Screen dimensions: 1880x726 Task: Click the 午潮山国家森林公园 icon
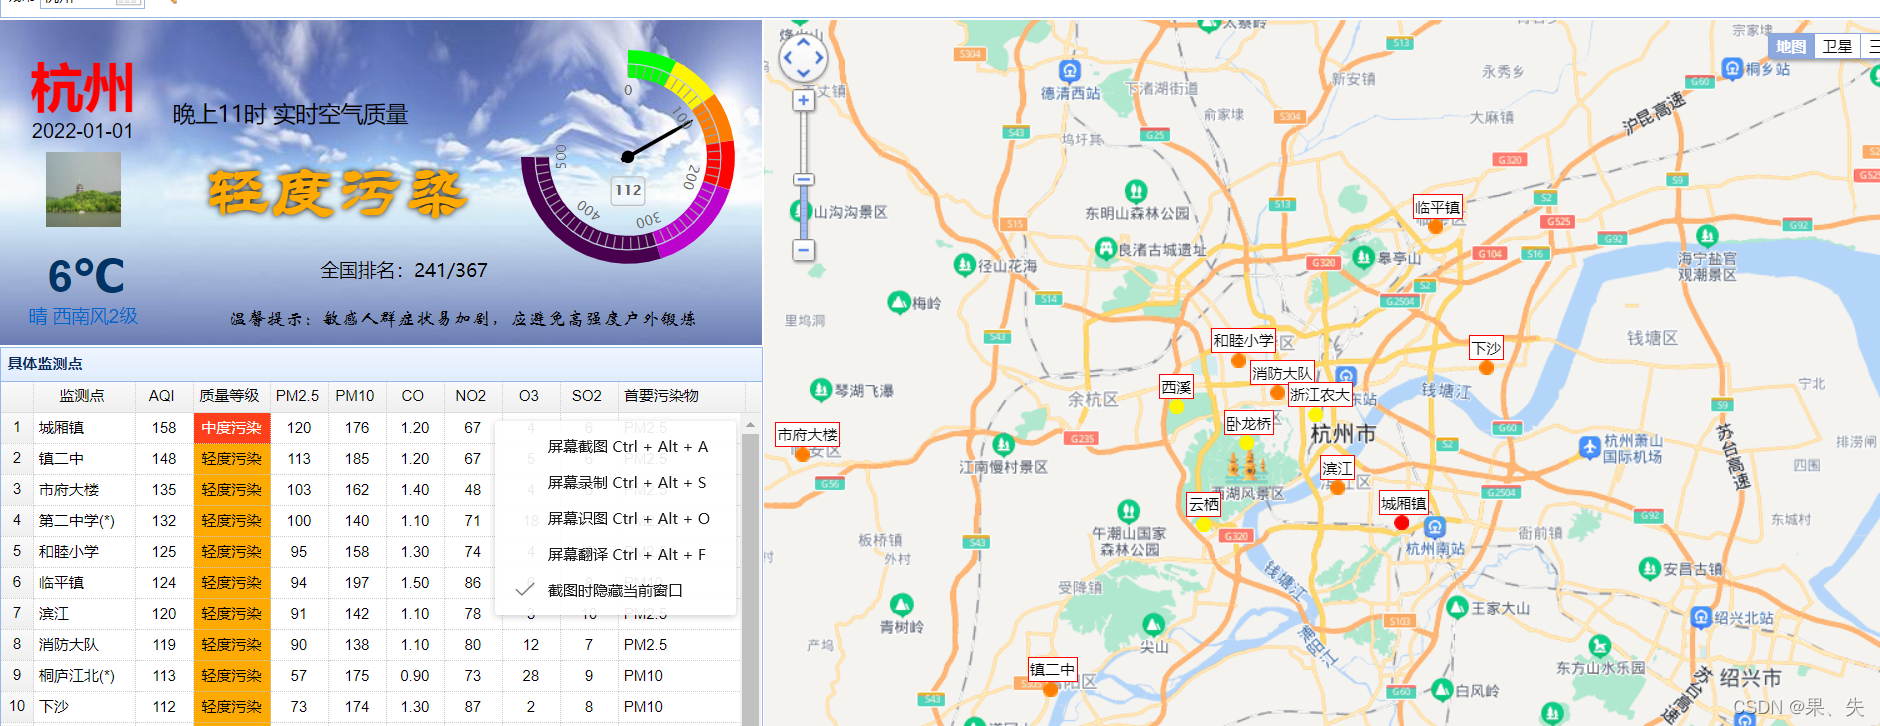tap(1128, 511)
